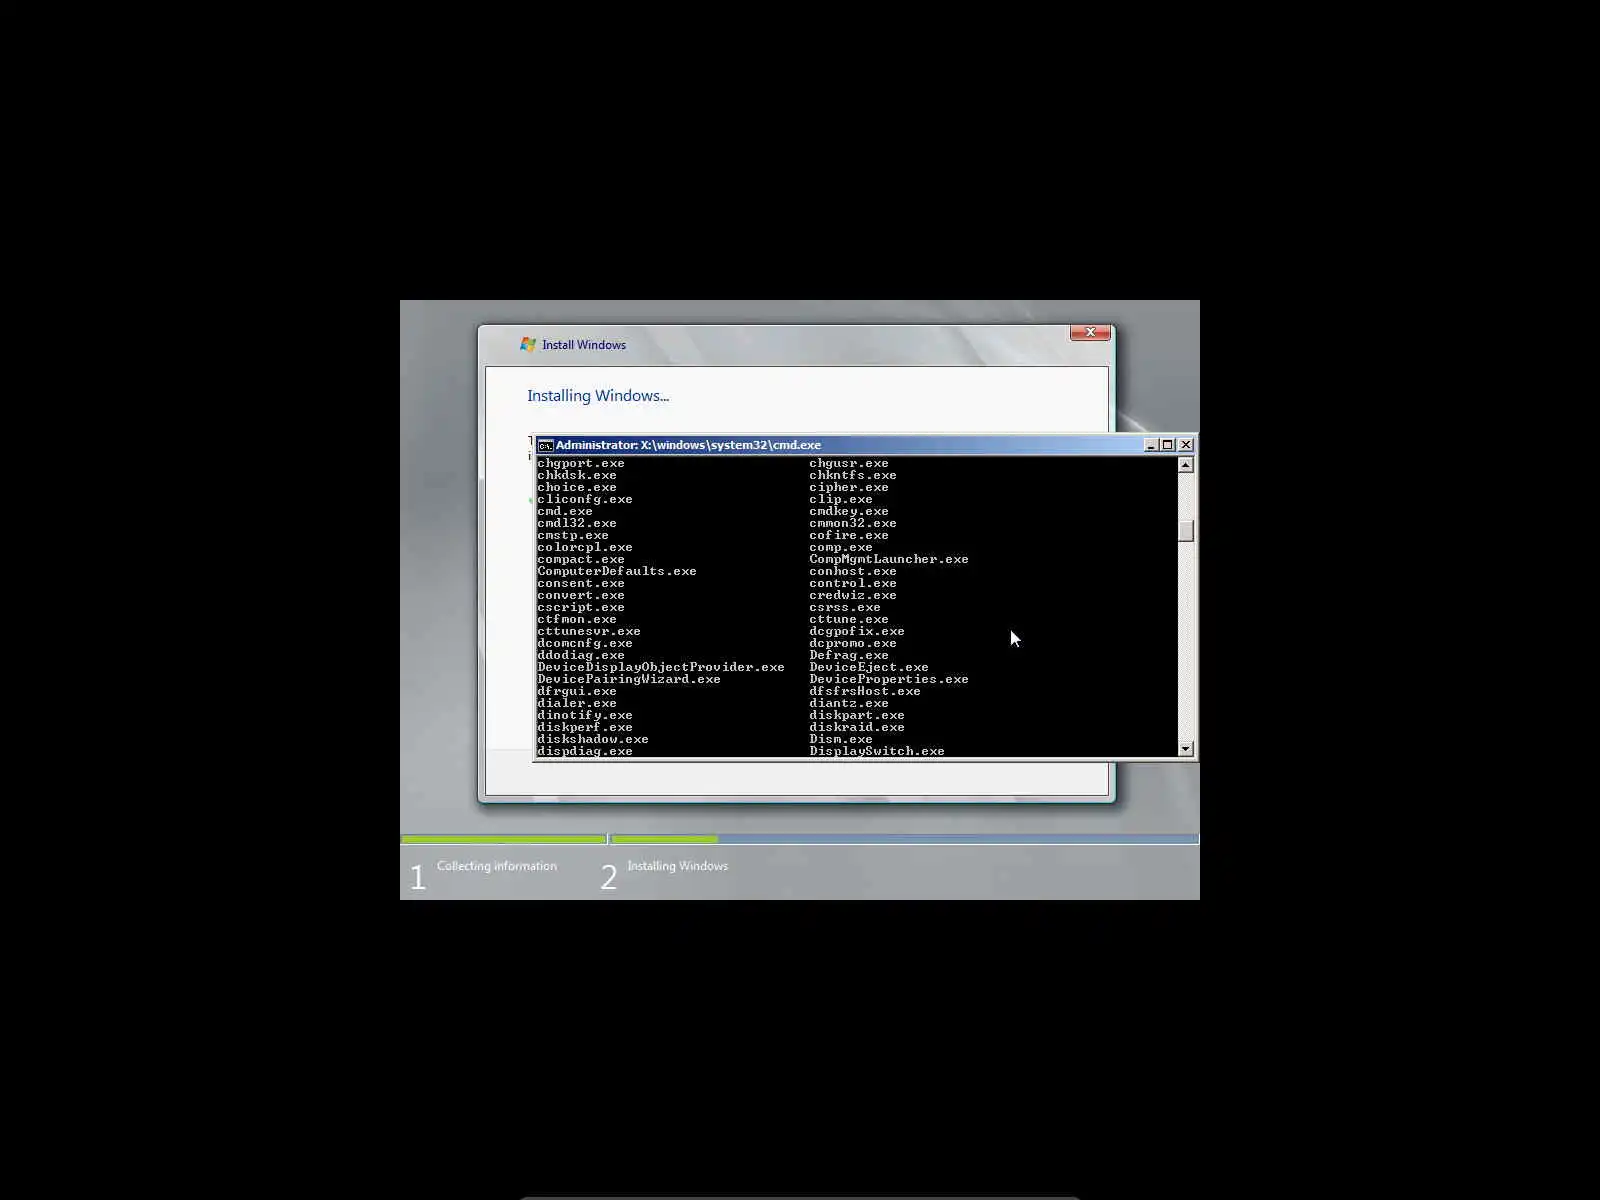This screenshot has height=1200, width=1600.
Task: Close the Administrator cmd.exe window
Action: coord(1186,445)
